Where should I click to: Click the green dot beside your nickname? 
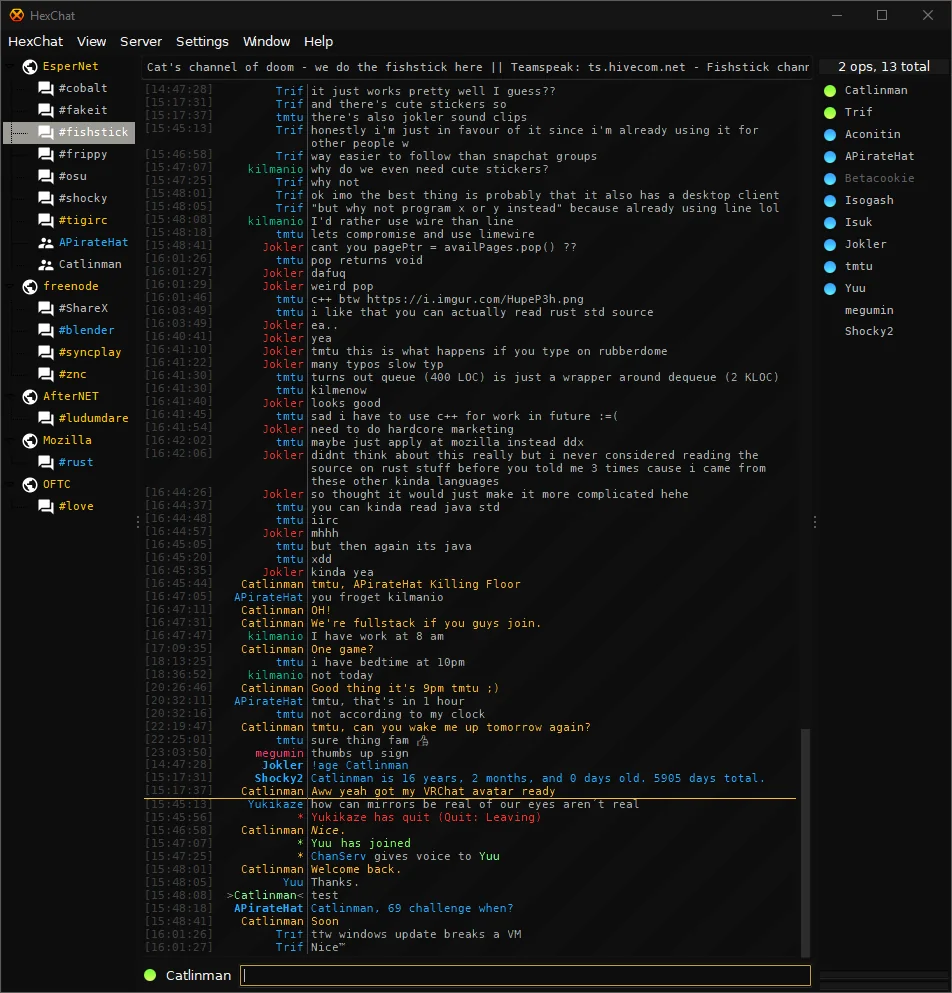tap(150, 975)
